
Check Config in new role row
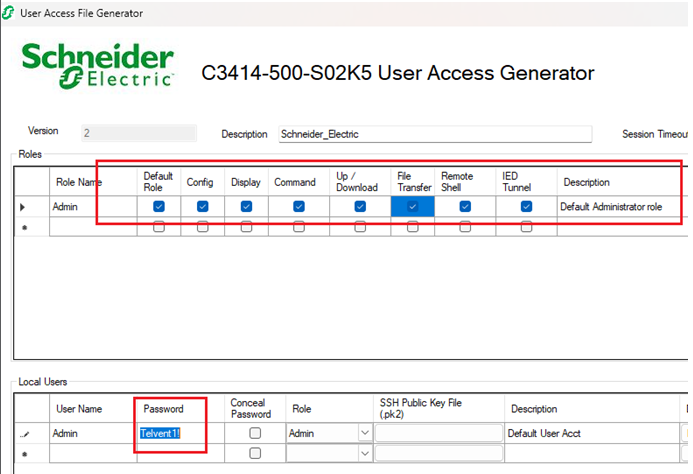202,226
